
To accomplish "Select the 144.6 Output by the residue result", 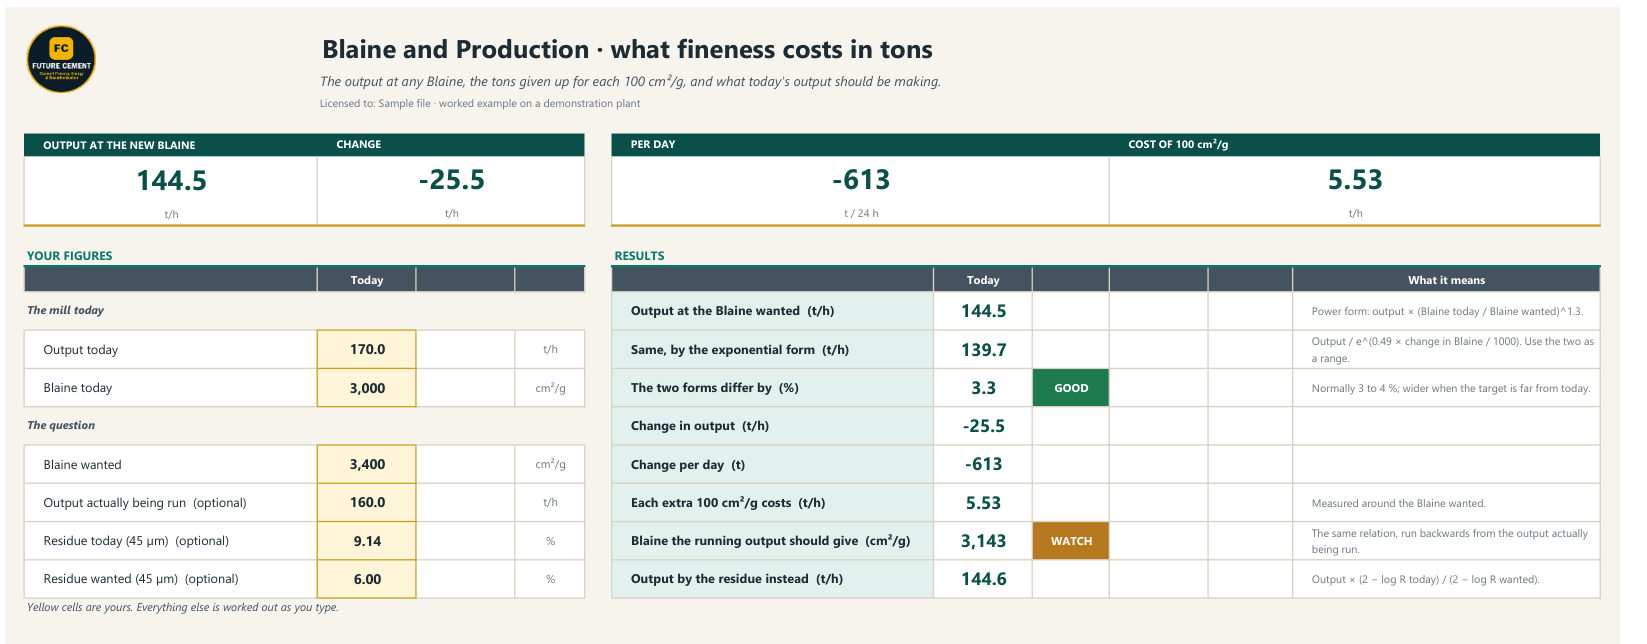I will (x=983, y=579).
